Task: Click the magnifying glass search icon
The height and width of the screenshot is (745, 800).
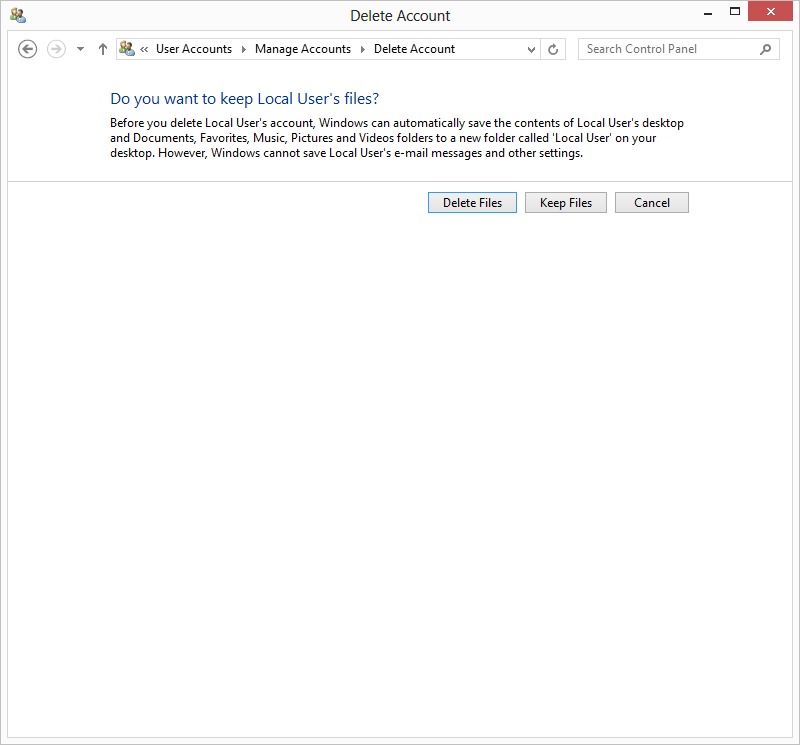Action: (766, 49)
